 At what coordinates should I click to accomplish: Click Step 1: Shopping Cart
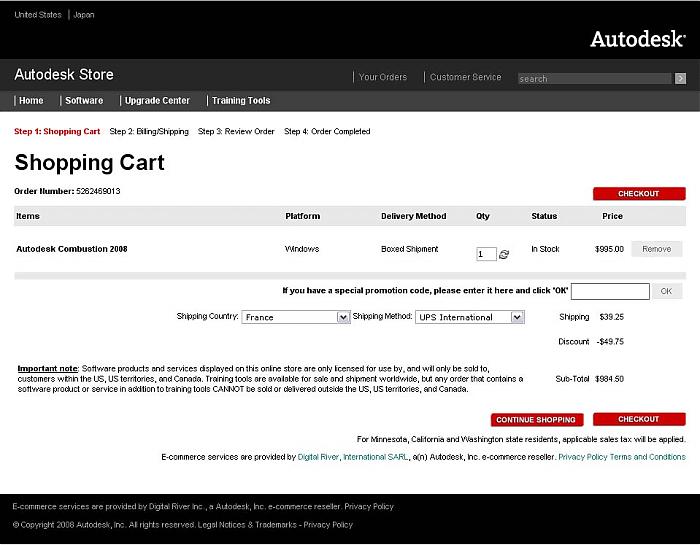[57, 131]
